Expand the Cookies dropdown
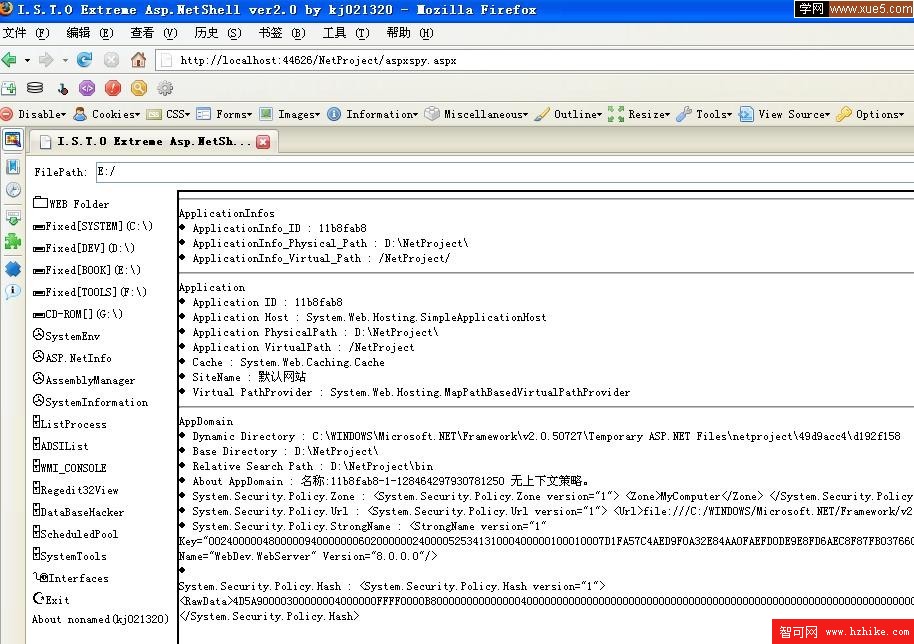 point(108,114)
